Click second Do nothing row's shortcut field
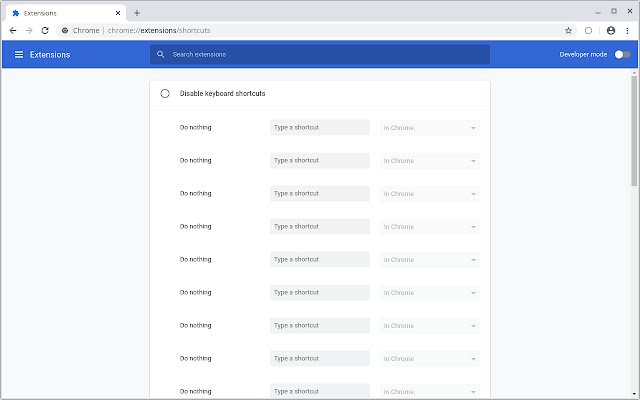The width and height of the screenshot is (640, 400). [x=320, y=160]
